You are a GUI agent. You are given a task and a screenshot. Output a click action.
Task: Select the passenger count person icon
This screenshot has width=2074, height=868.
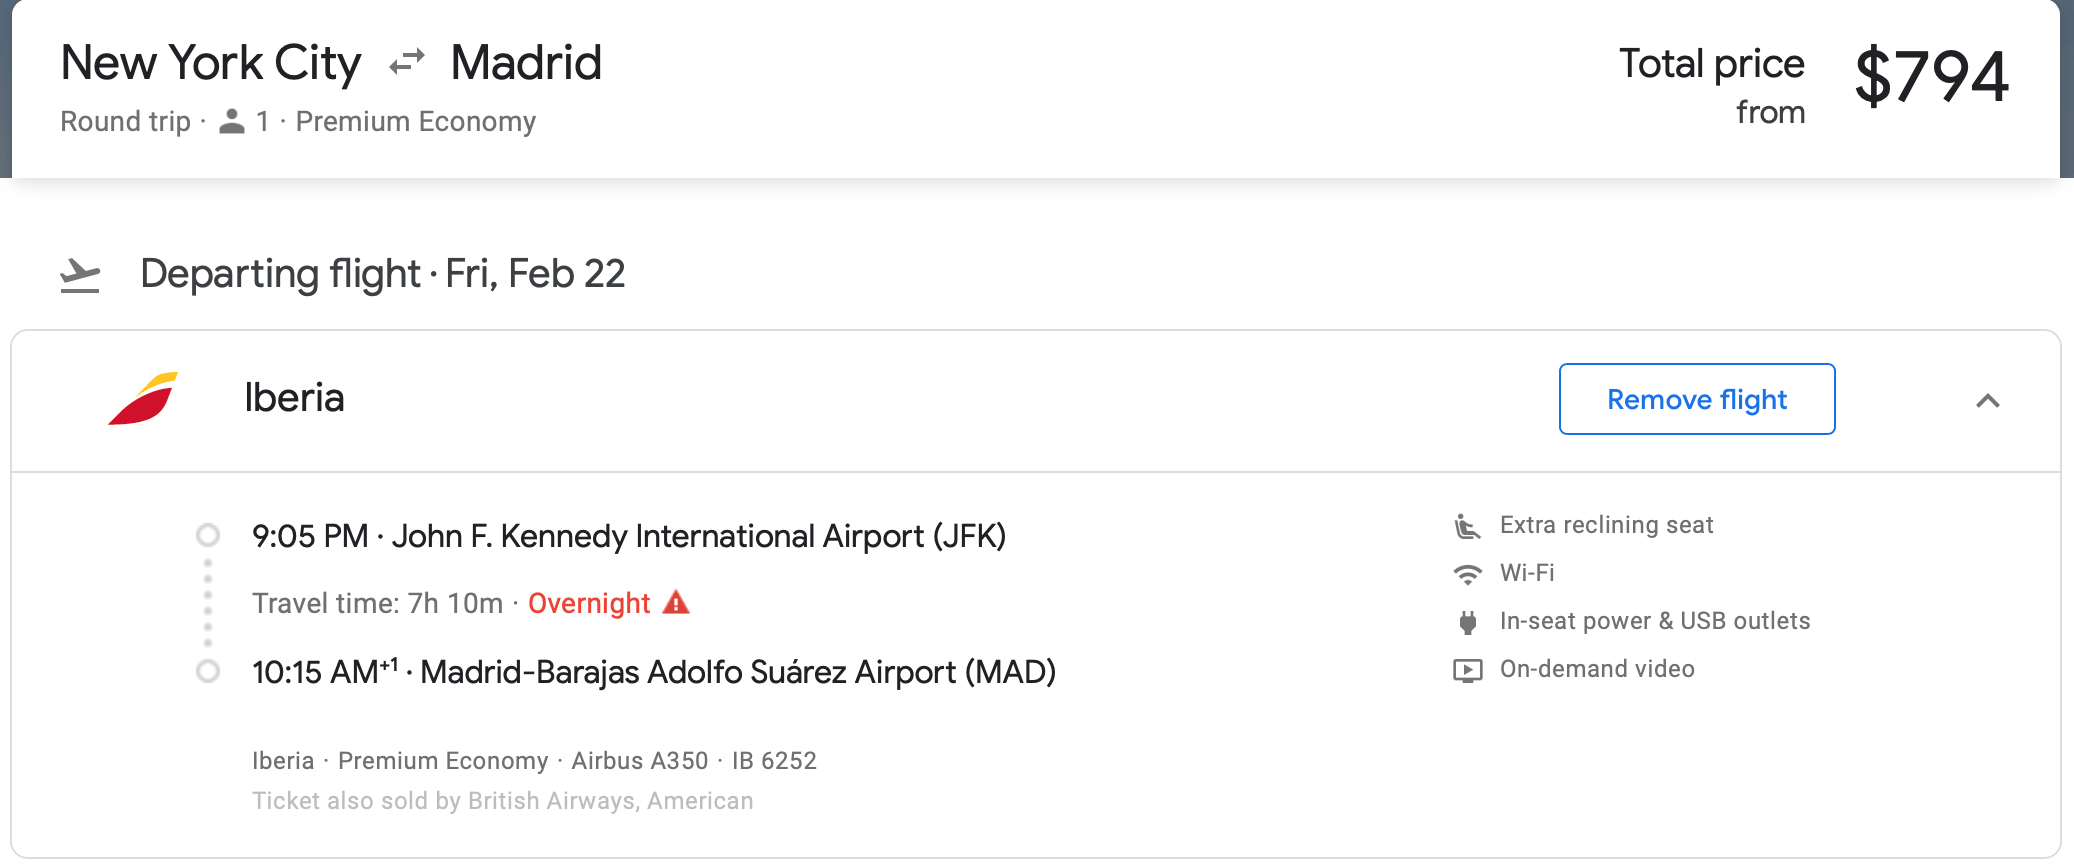233,121
